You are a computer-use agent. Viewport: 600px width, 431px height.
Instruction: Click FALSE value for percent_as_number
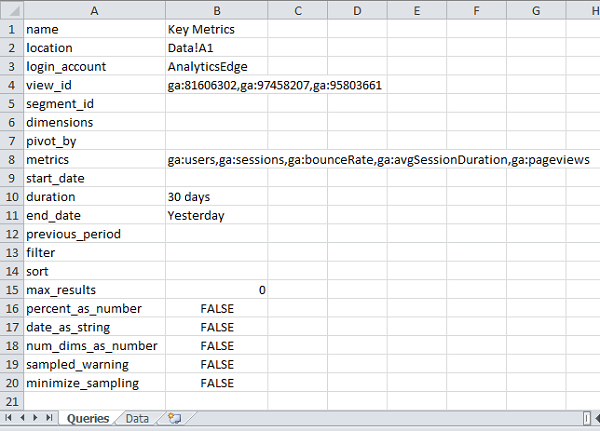point(217,309)
